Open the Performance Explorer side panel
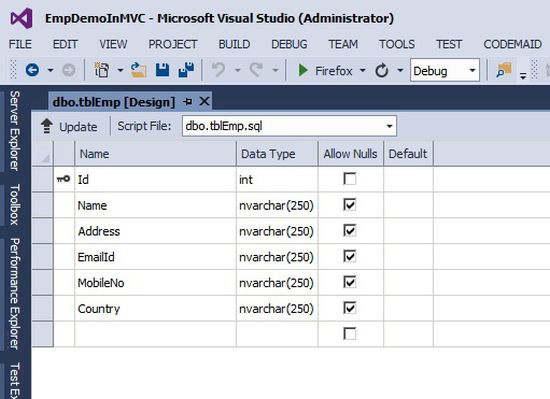The width and height of the screenshot is (550, 399). click(x=14, y=293)
